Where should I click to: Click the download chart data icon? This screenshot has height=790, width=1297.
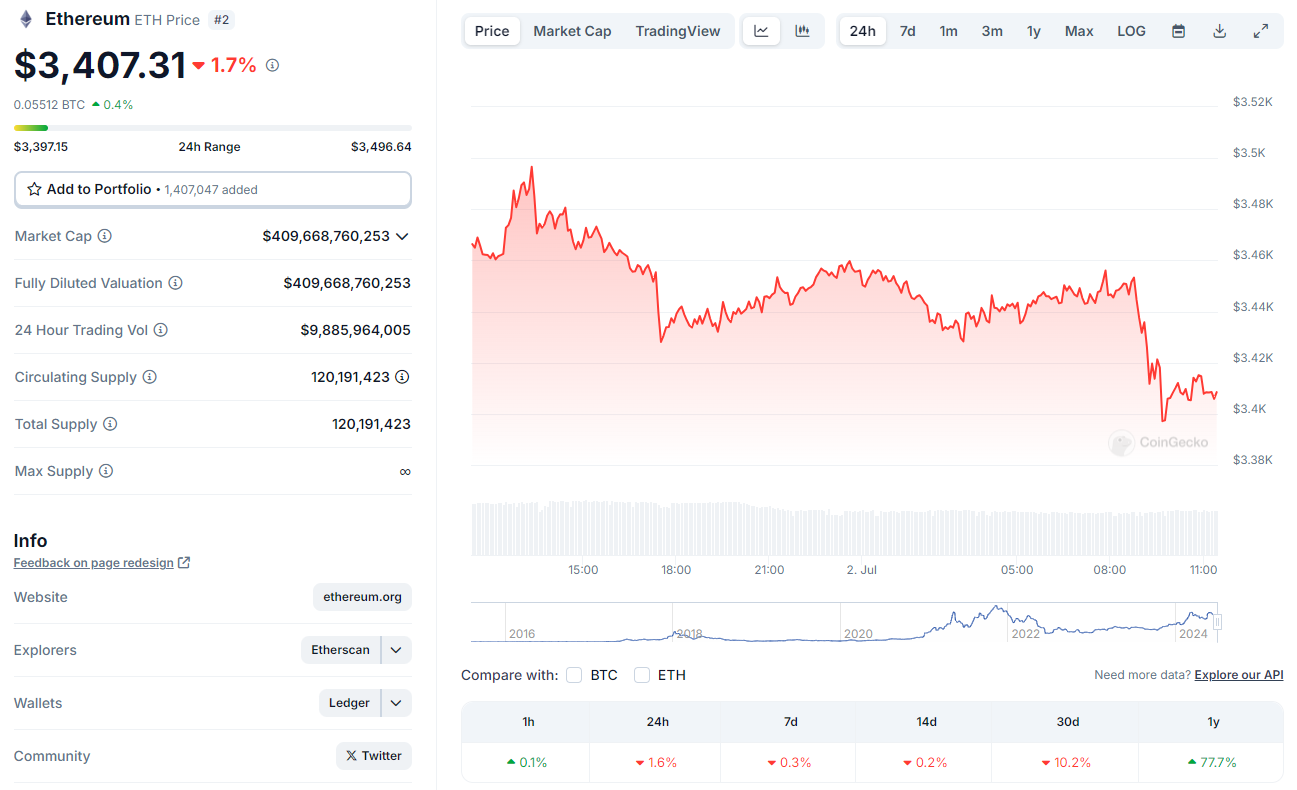pyautogui.click(x=1219, y=31)
